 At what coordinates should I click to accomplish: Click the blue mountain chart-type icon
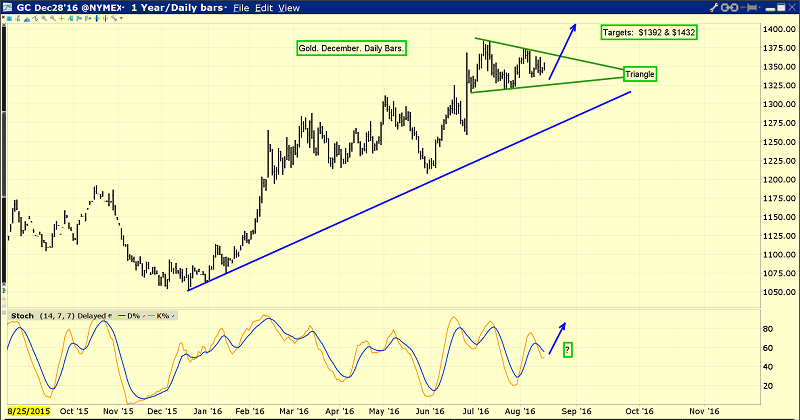point(27,19)
